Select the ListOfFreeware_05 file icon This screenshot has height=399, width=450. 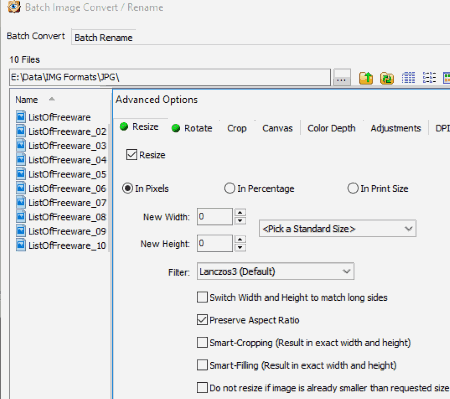21,174
